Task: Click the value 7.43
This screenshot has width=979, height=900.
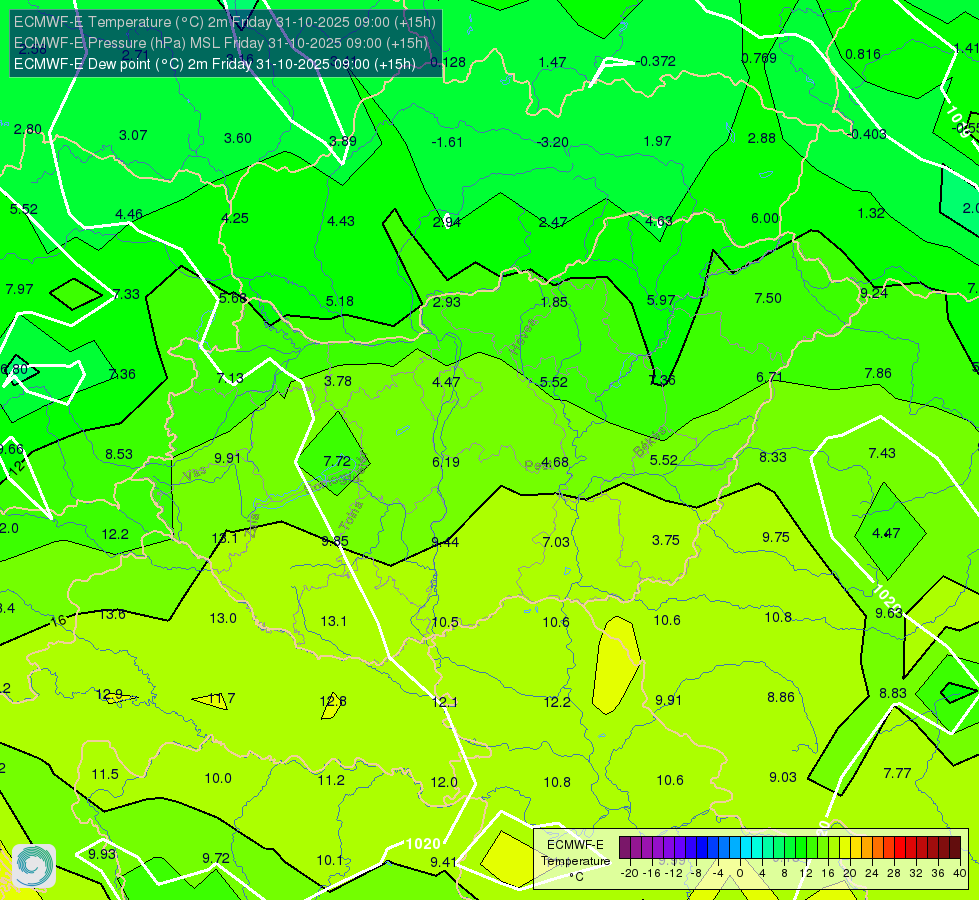Action: [x=882, y=453]
